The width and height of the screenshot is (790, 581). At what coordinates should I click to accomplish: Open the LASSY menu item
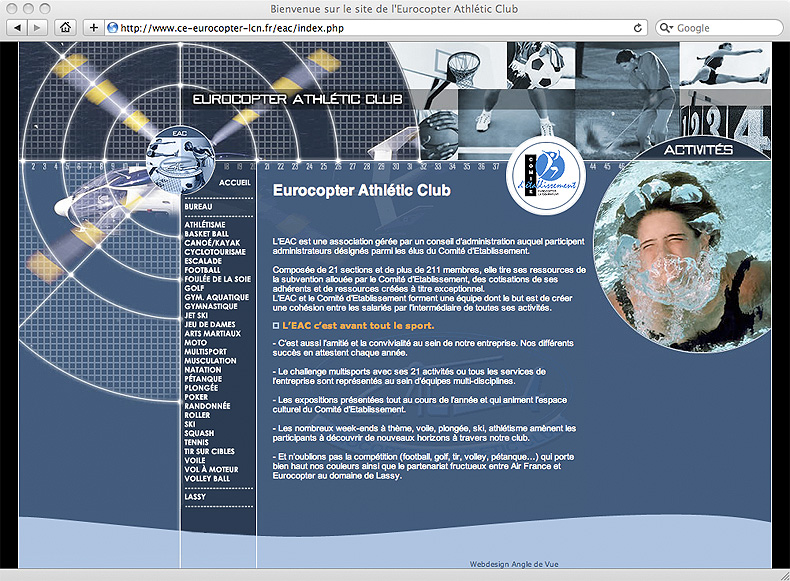tap(195, 497)
